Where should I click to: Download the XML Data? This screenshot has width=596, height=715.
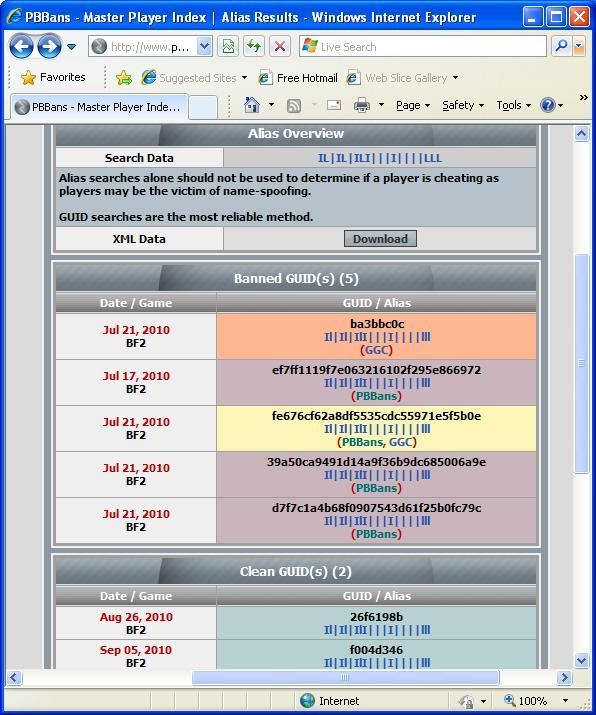coord(380,239)
